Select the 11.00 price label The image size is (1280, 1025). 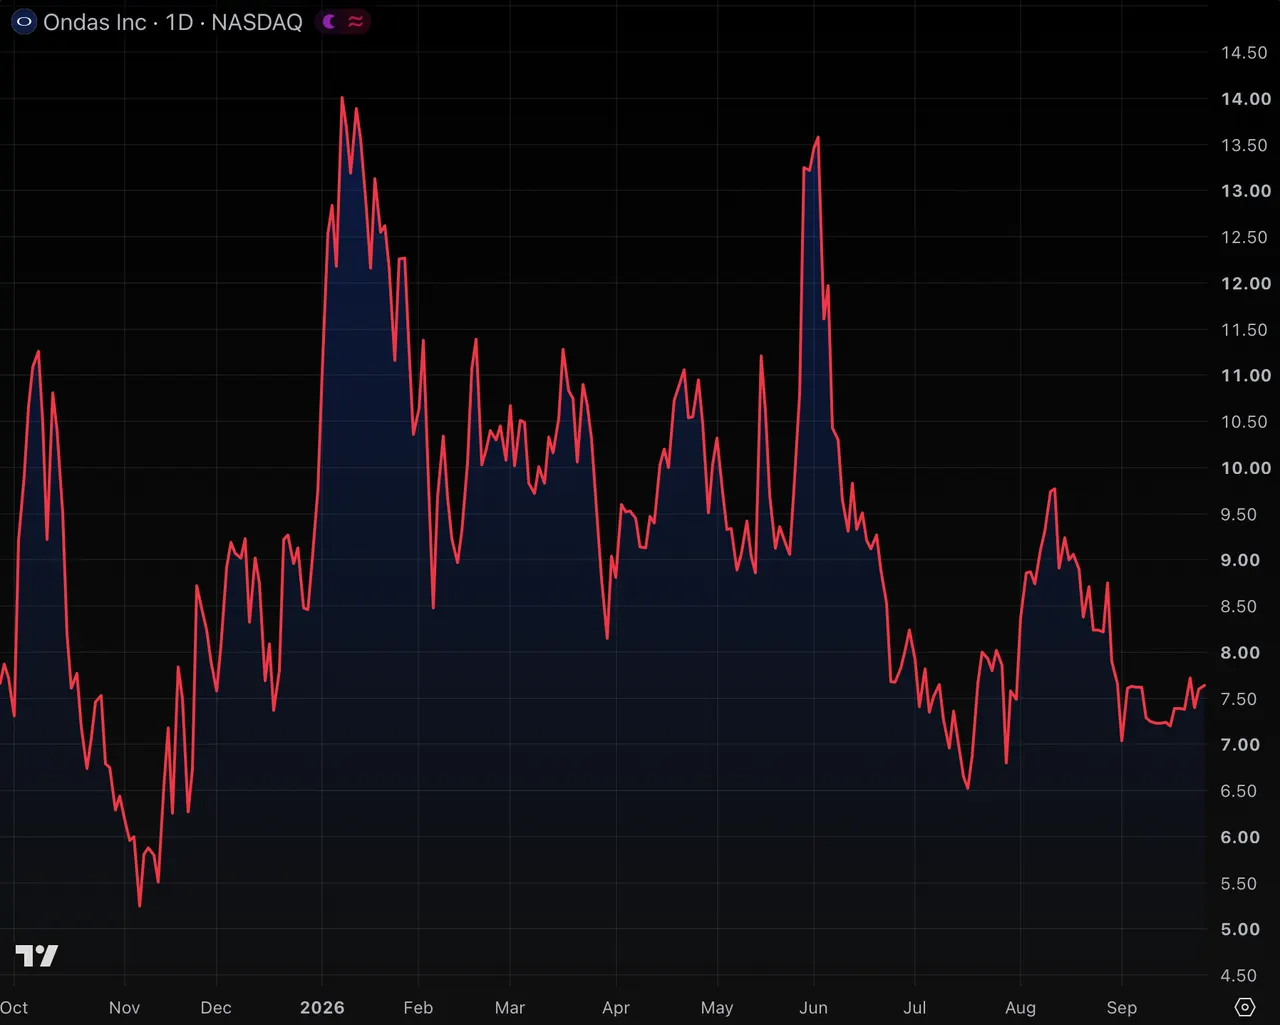pyautogui.click(x=1246, y=376)
